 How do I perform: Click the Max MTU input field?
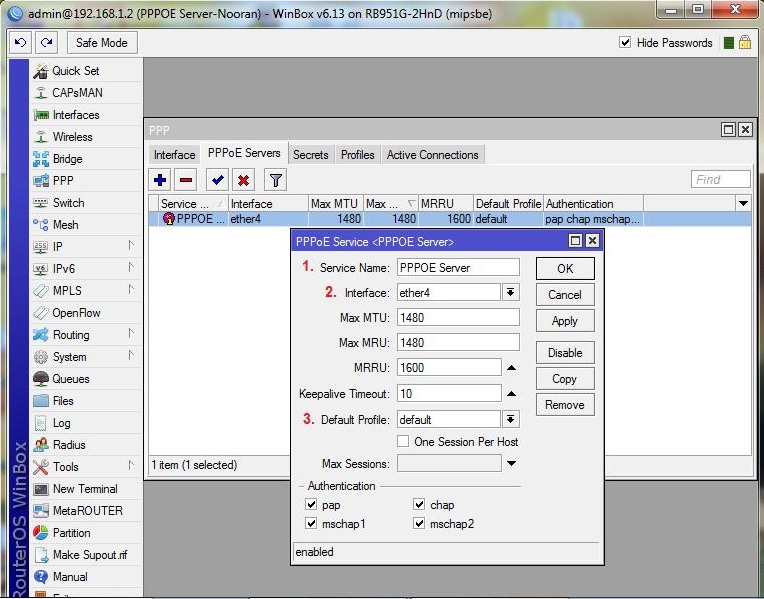coord(458,318)
